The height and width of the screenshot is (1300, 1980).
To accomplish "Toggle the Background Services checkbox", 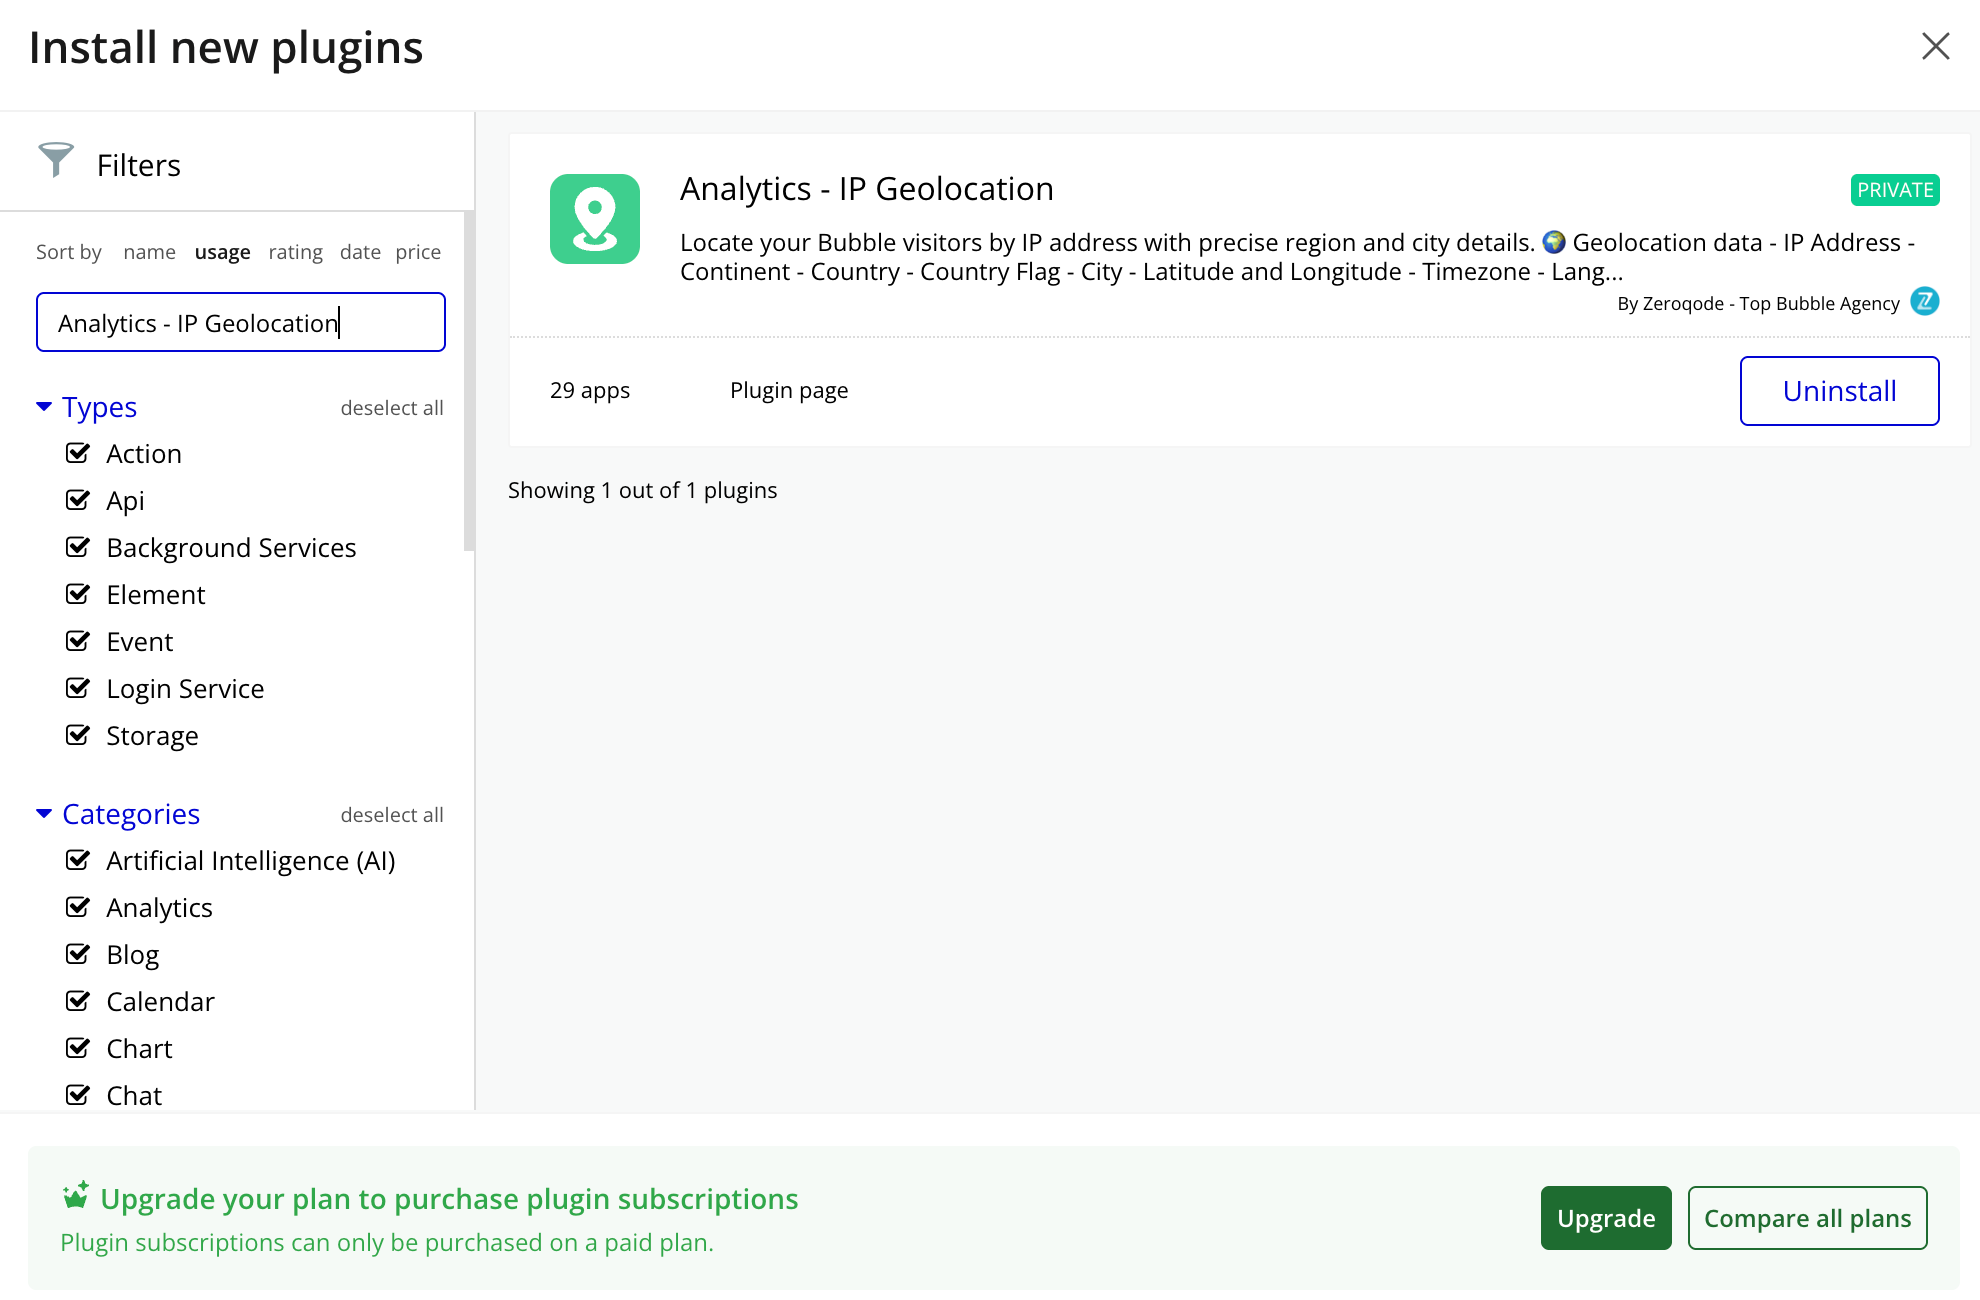I will click(x=78, y=547).
